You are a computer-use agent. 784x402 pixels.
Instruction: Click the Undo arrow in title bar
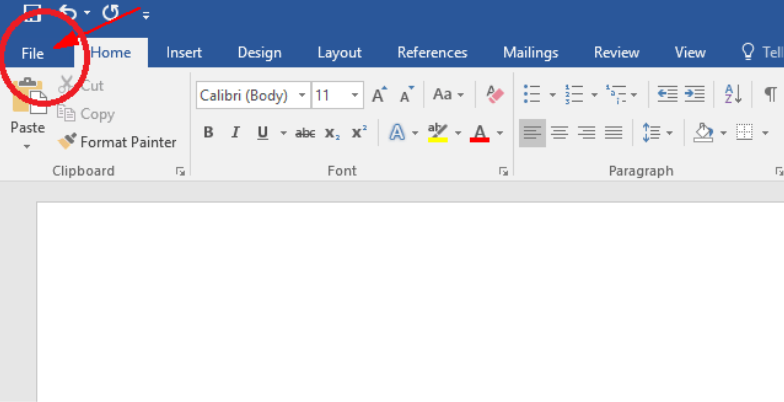pyautogui.click(x=67, y=12)
